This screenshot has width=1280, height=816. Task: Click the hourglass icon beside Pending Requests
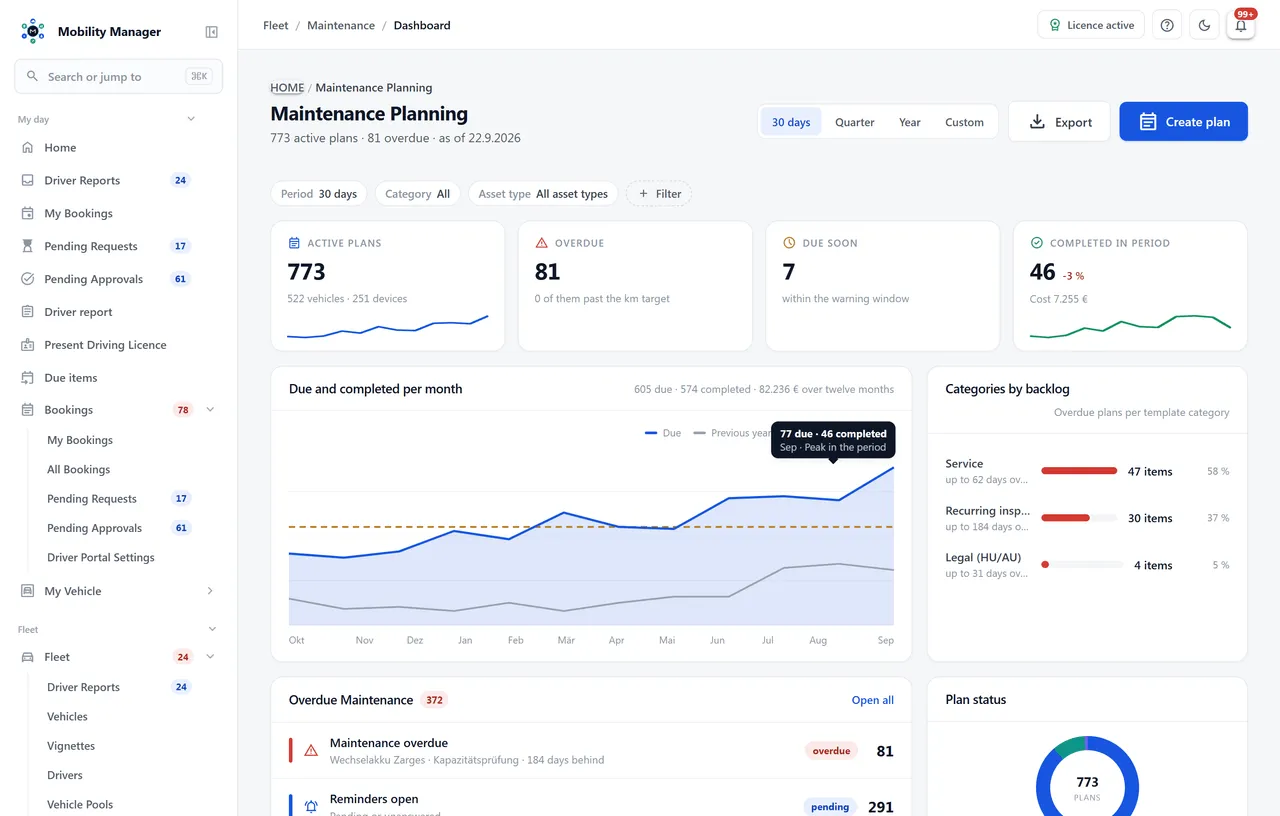(28, 246)
